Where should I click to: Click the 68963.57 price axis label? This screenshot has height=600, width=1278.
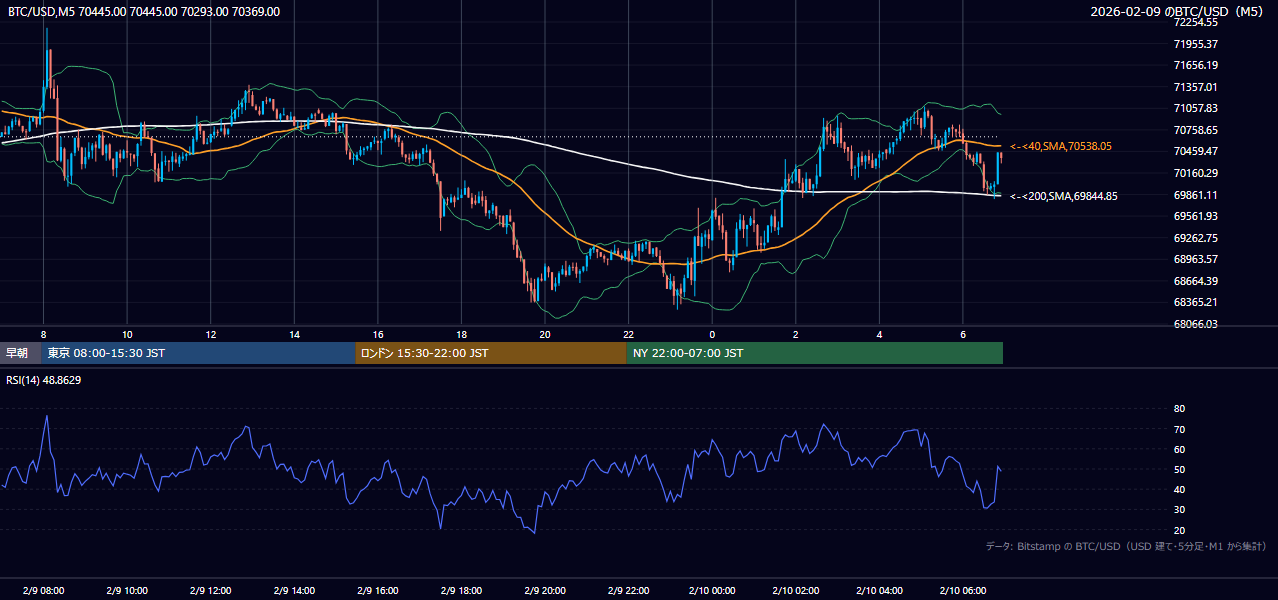pos(1196,259)
